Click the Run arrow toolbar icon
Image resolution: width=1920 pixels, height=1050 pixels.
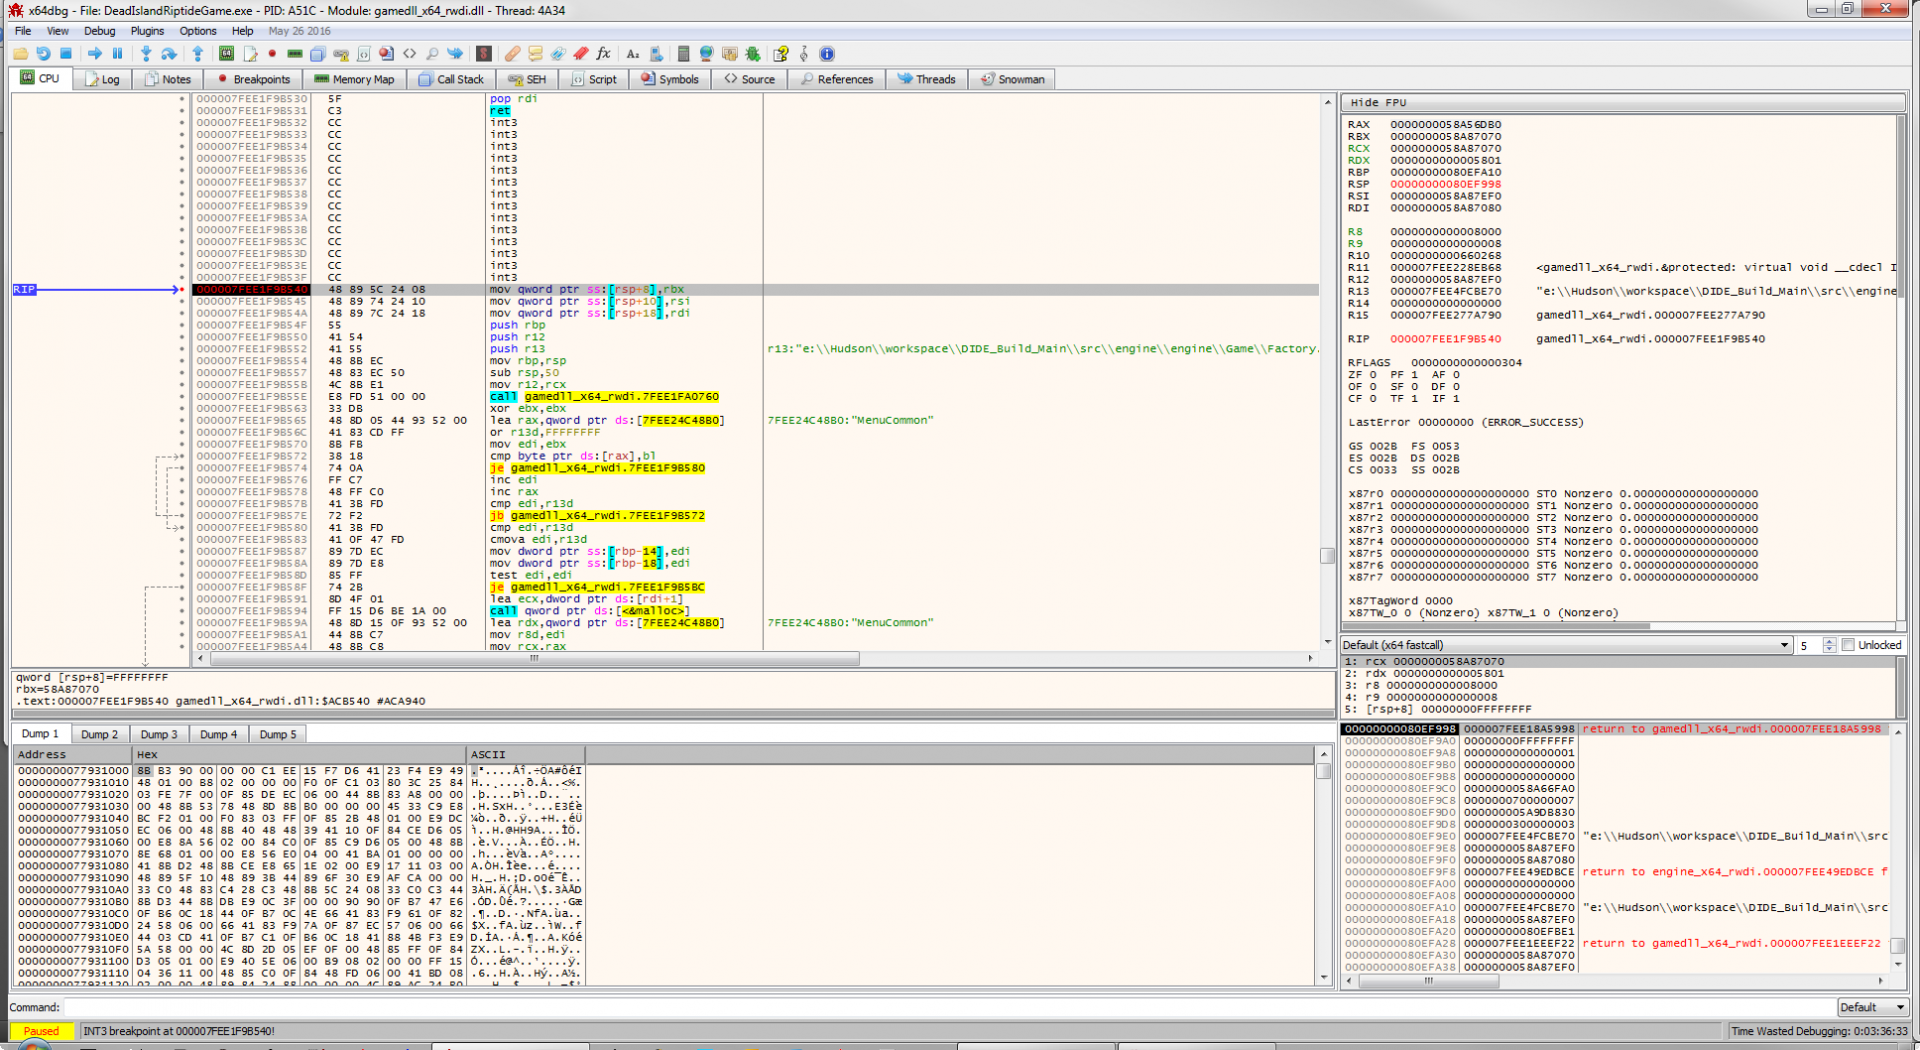point(94,54)
